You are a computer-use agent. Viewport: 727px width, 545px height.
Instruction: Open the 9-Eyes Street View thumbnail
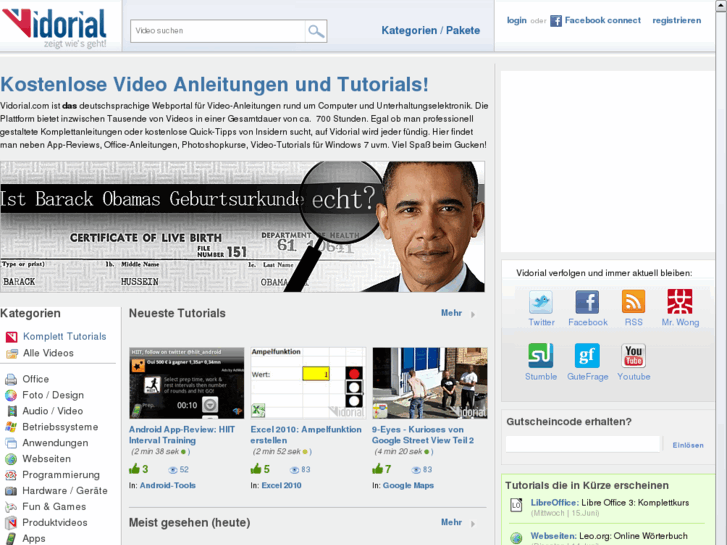[430, 383]
